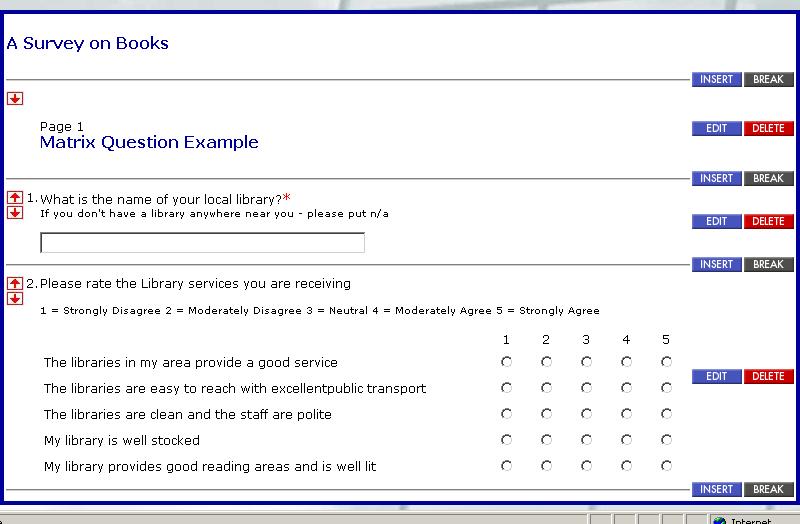Delete question 1 about local library
Image resolution: width=800 pixels, height=524 pixels.
click(768, 221)
